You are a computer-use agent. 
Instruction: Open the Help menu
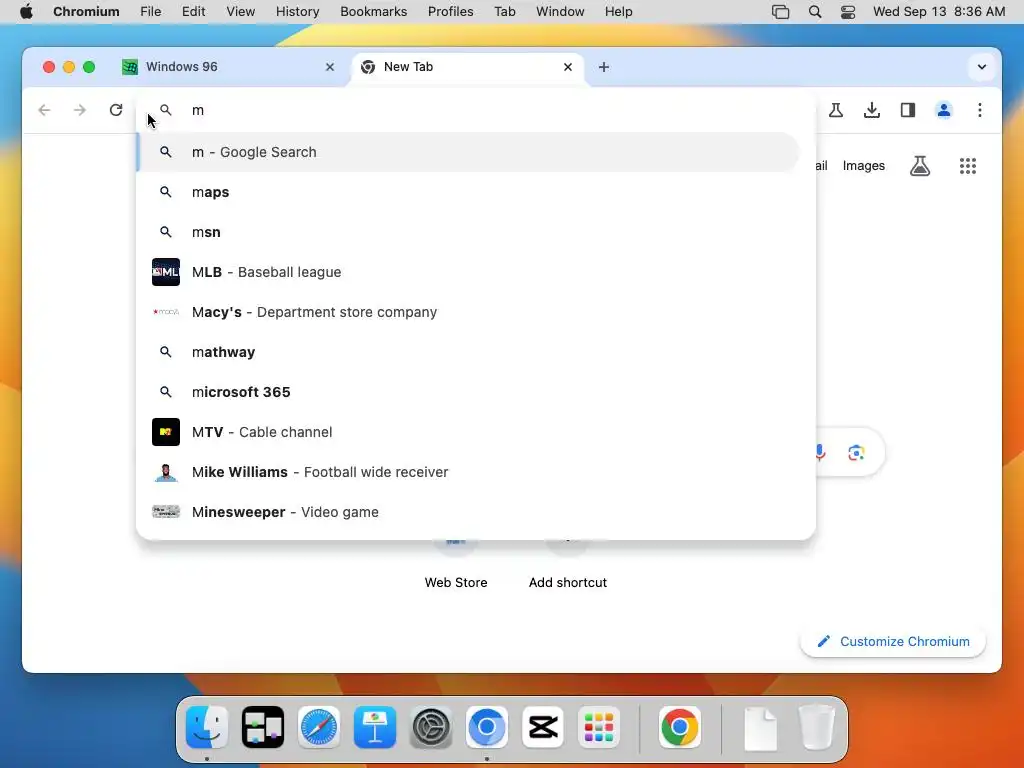click(x=618, y=12)
